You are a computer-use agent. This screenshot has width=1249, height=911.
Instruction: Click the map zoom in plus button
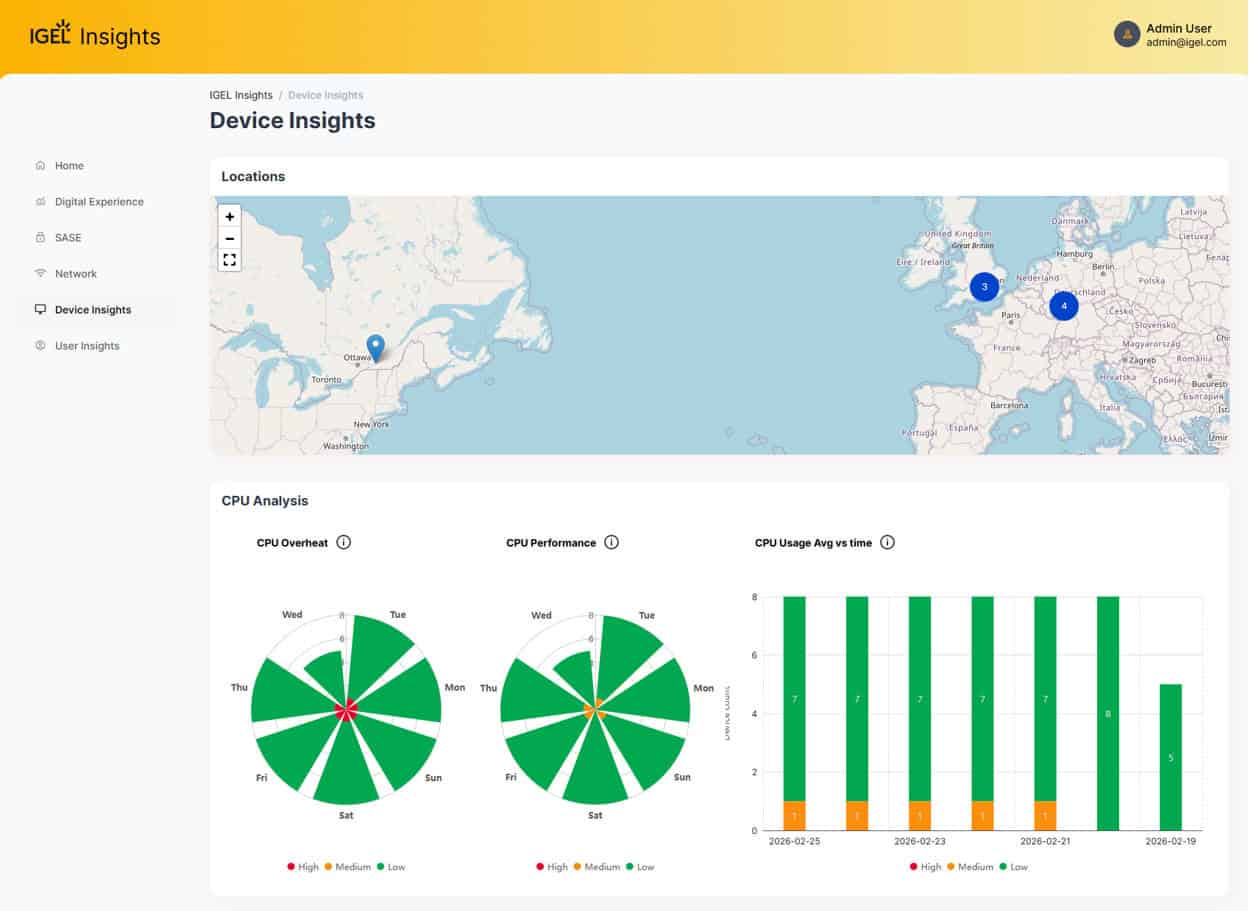230,216
